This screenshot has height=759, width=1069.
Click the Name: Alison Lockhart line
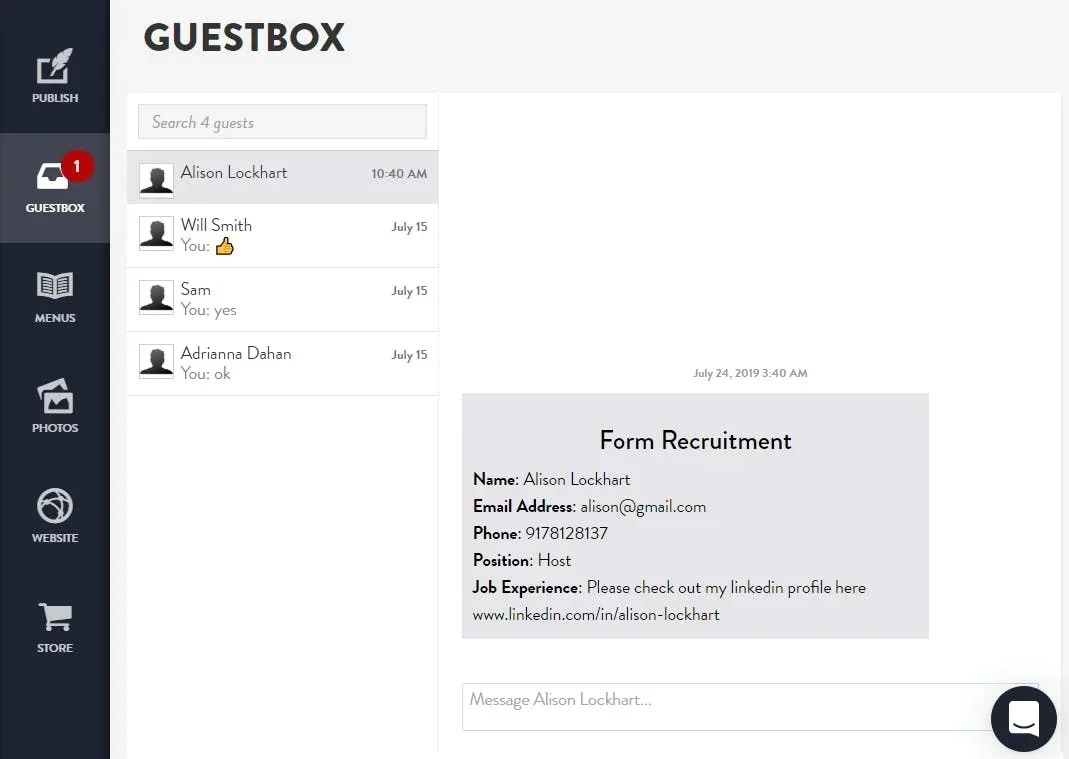(552, 479)
